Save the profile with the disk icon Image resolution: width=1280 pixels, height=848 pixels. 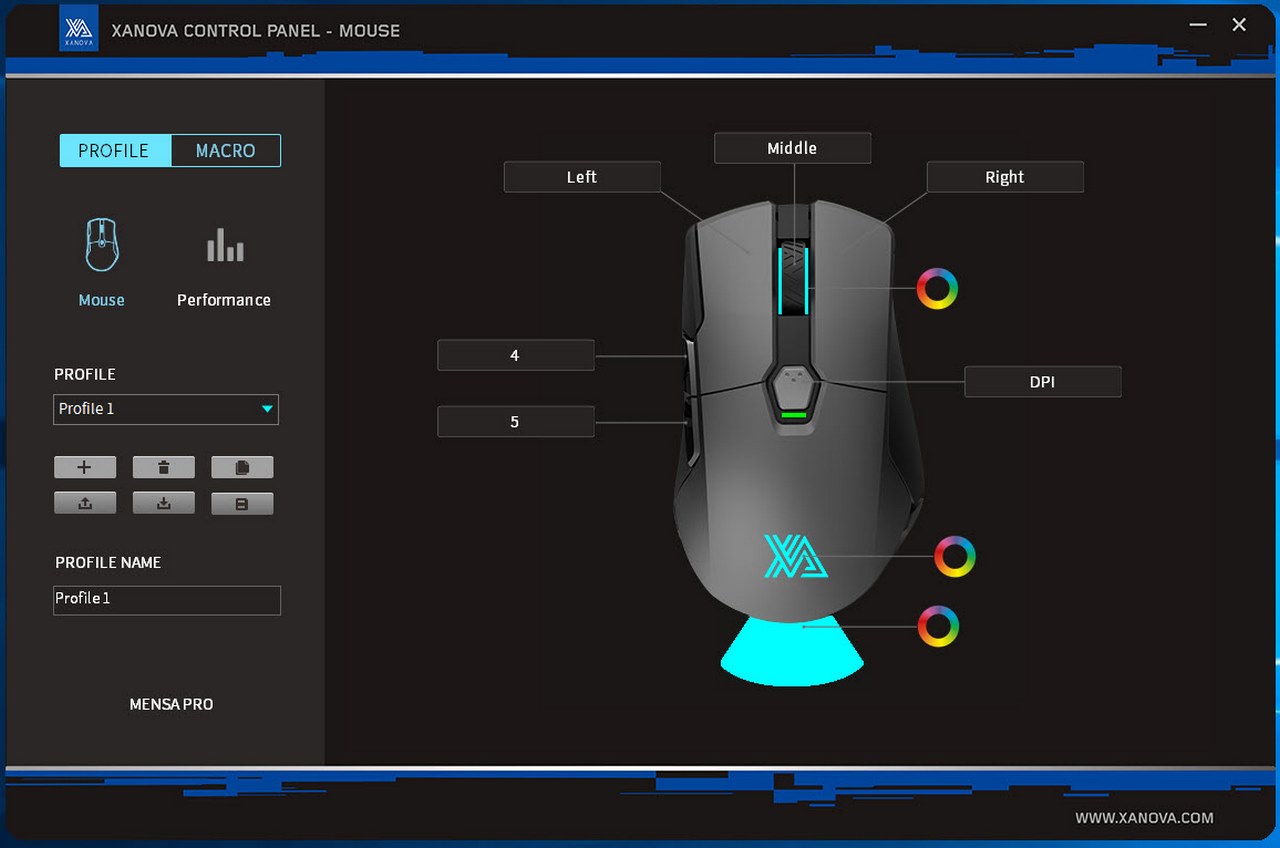[242, 503]
